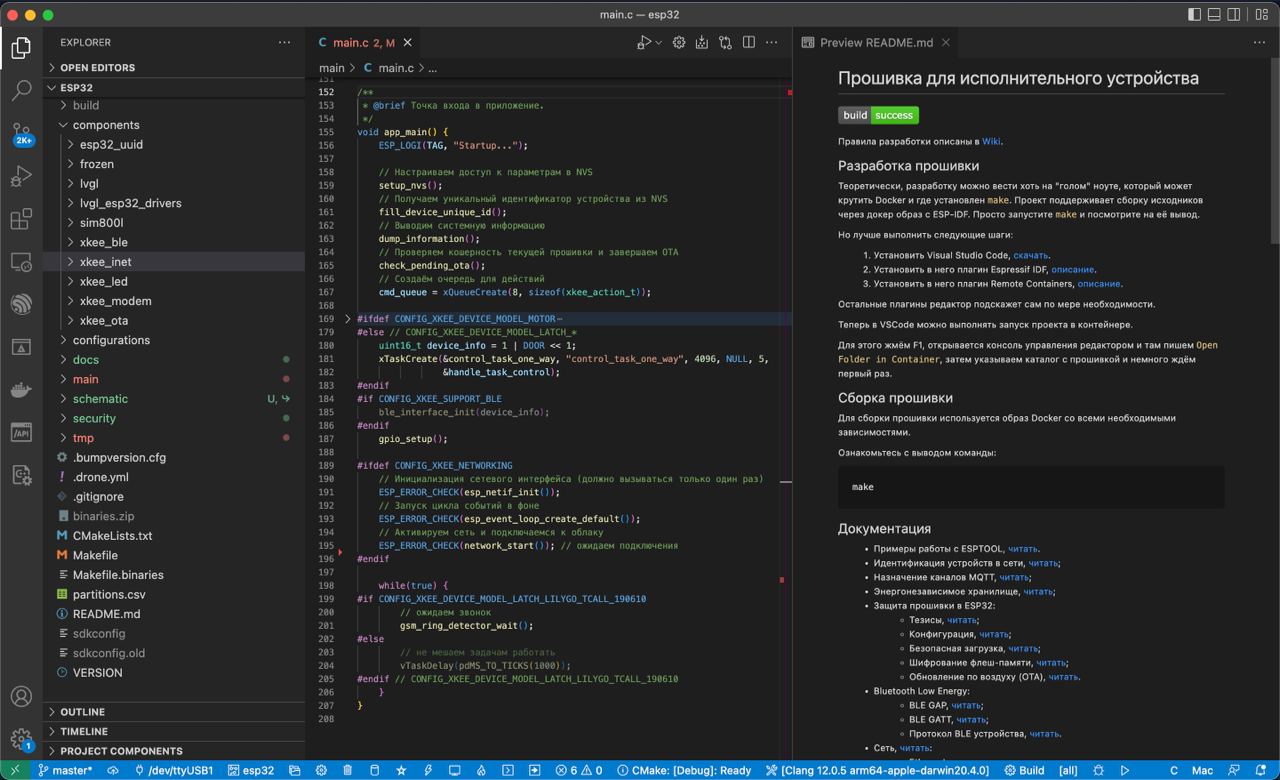Expand the xkee_modem folder
Viewport: 1280px width, 780px height.
point(115,301)
